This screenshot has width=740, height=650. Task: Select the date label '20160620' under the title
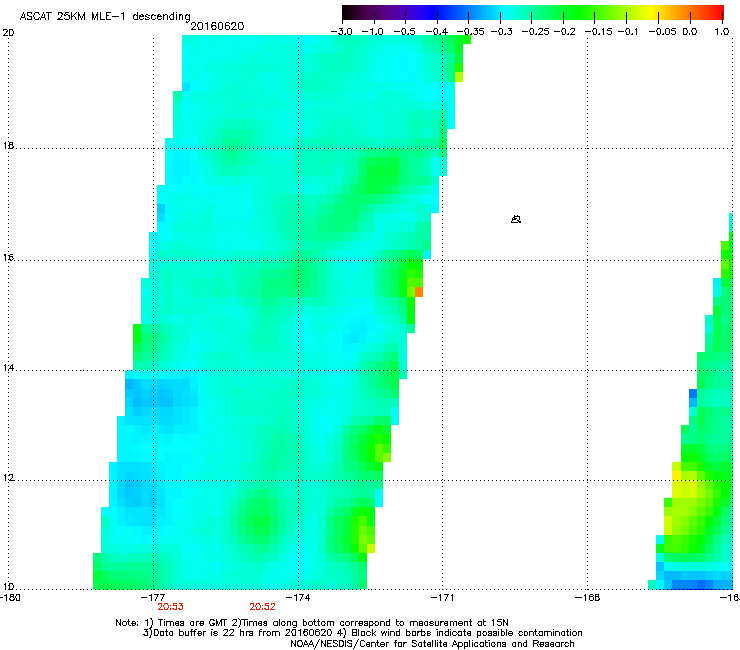point(217,26)
